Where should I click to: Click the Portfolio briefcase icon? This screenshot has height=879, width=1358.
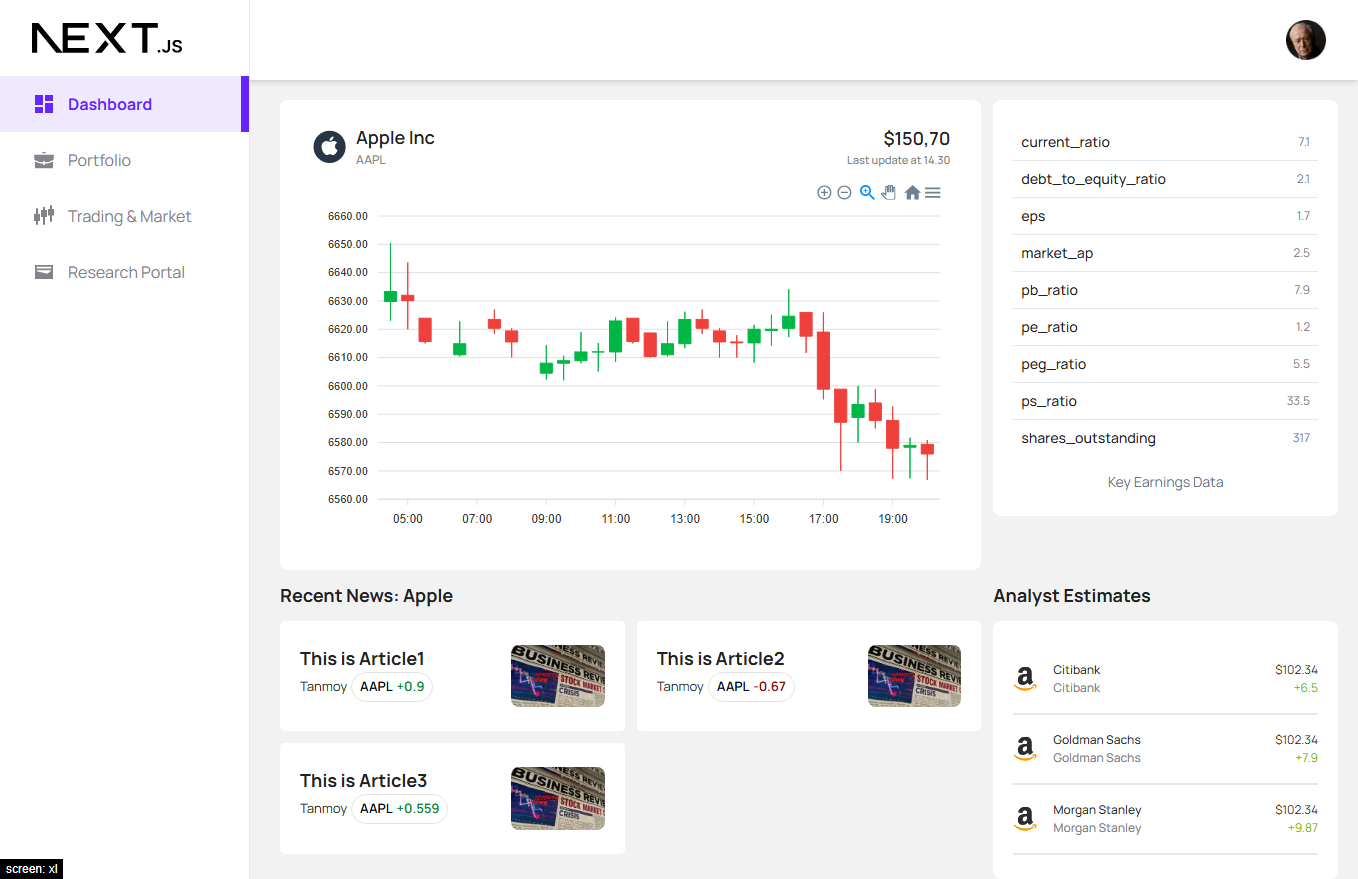[44, 160]
